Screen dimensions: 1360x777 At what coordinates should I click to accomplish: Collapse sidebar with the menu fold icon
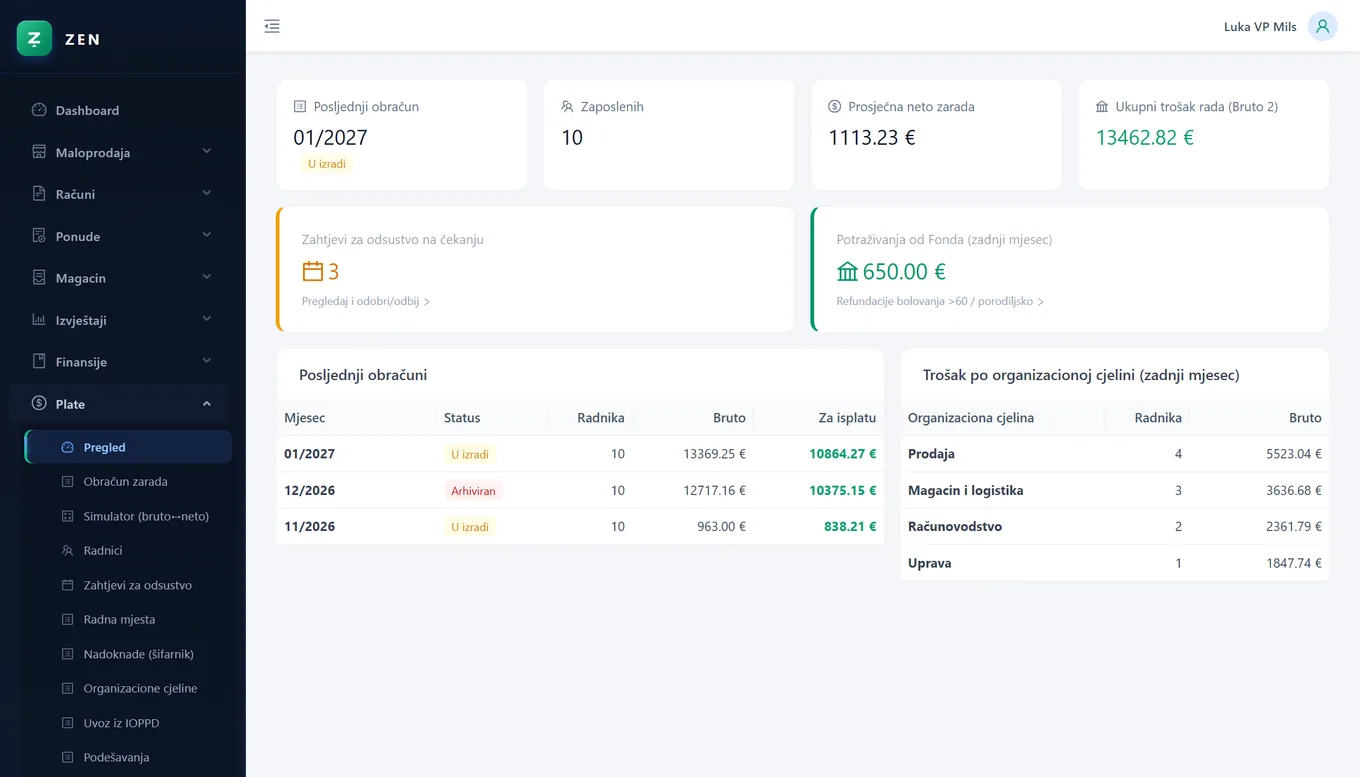coord(272,26)
